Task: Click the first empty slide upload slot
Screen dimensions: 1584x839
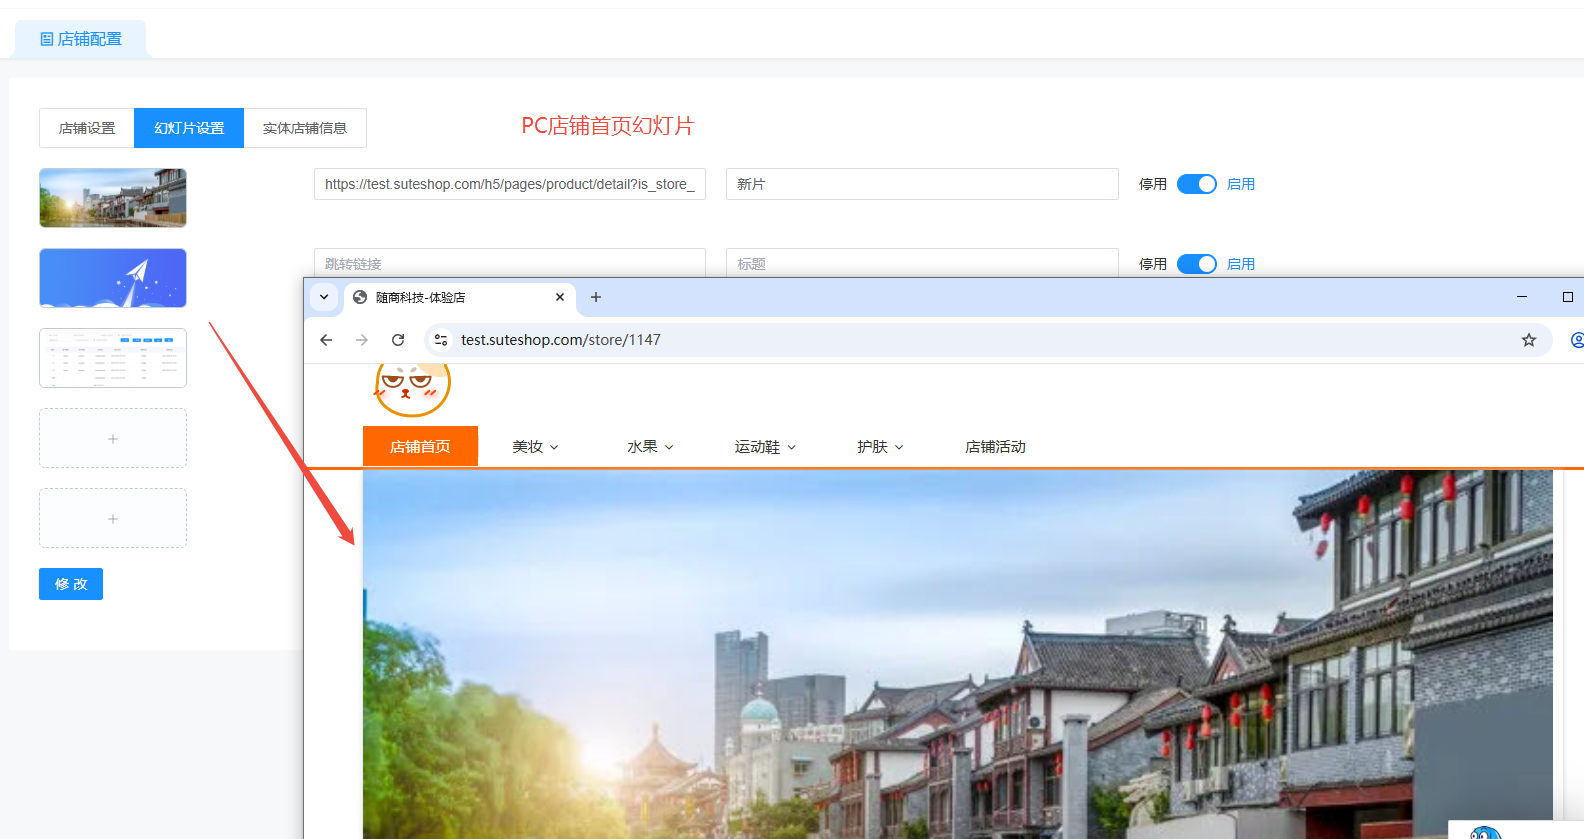Action: pyautogui.click(x=113, y=438)
